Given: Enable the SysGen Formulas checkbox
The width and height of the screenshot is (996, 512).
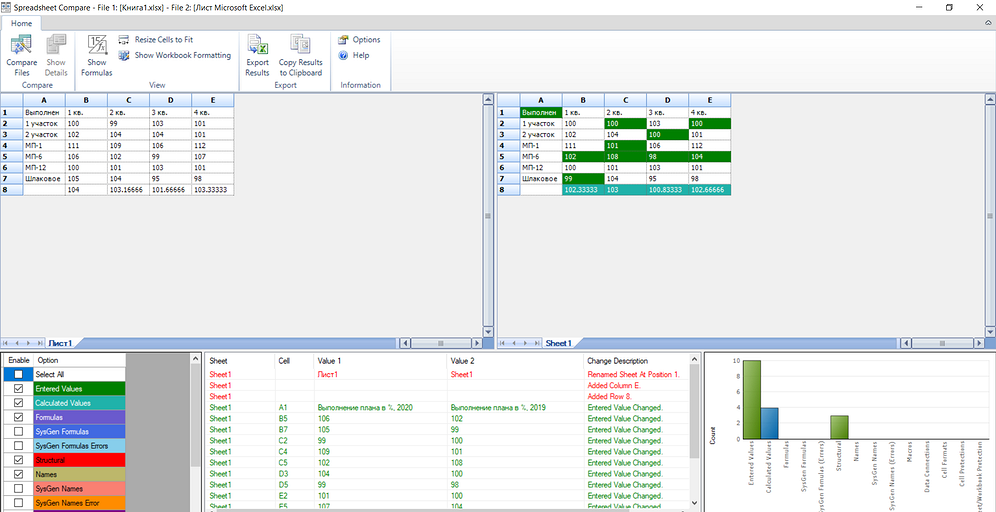Looking at the screenshot, I should (x=18, y=431).
